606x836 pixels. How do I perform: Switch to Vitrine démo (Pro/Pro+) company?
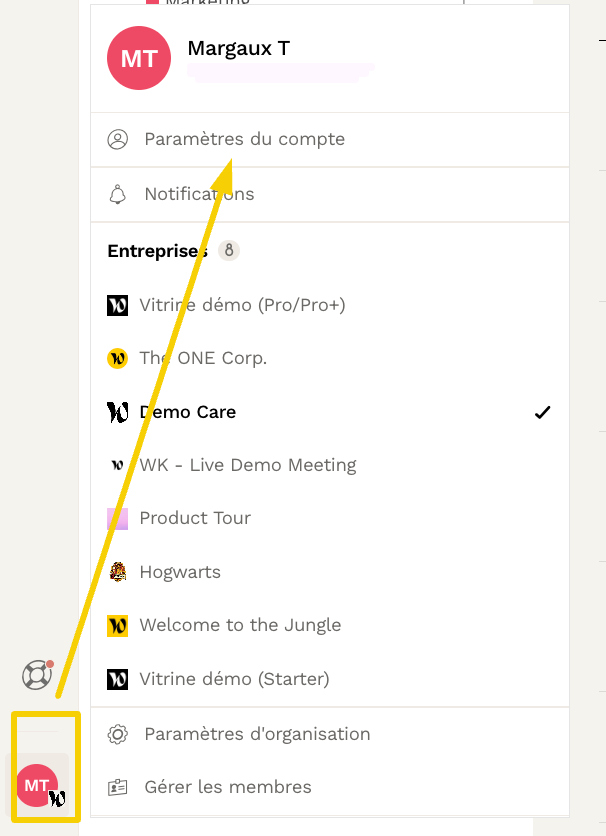(242, 305)
